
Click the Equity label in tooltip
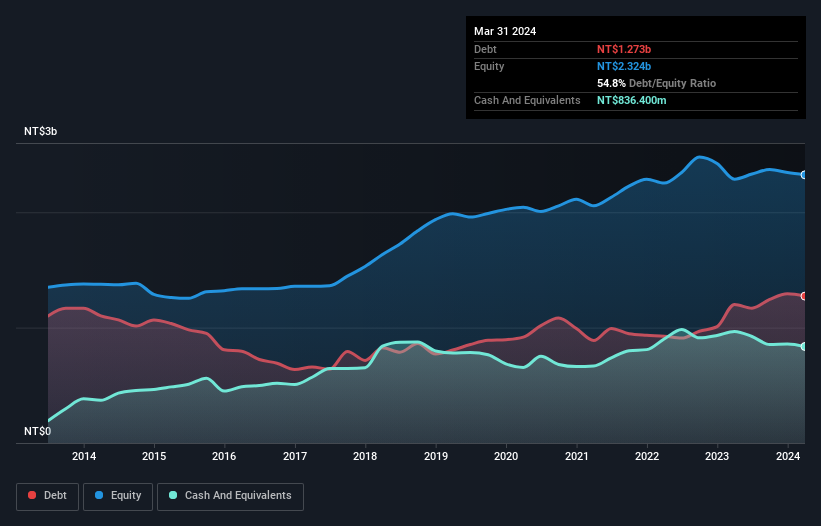click(489, 66)
